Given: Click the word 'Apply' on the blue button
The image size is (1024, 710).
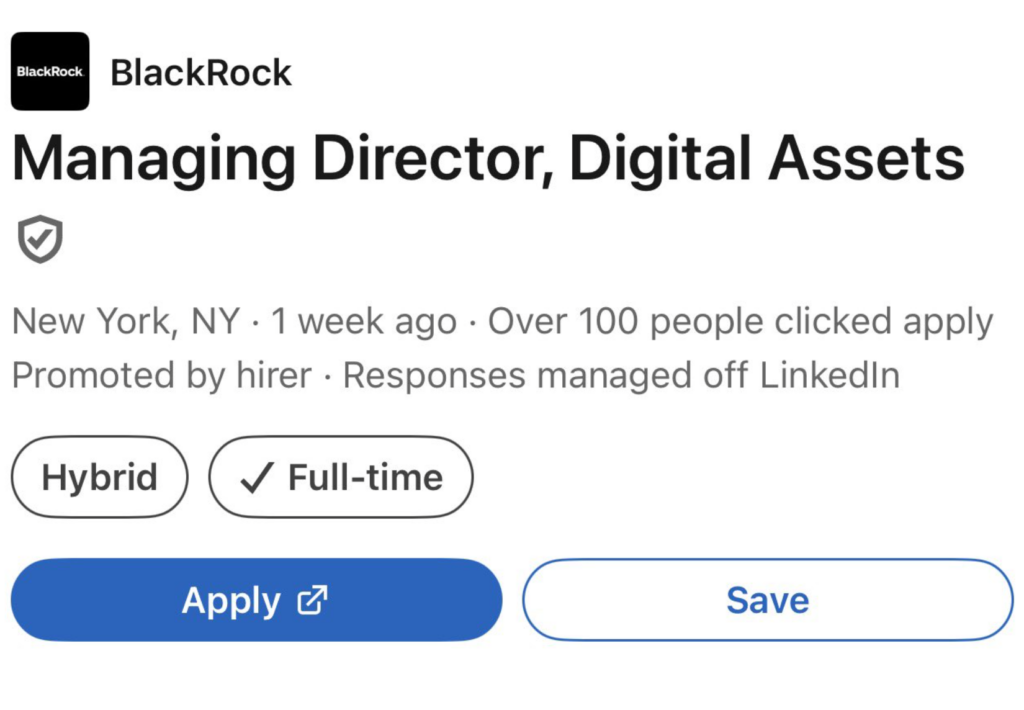Looking at the screenshot, I should [x=231, y=600].
